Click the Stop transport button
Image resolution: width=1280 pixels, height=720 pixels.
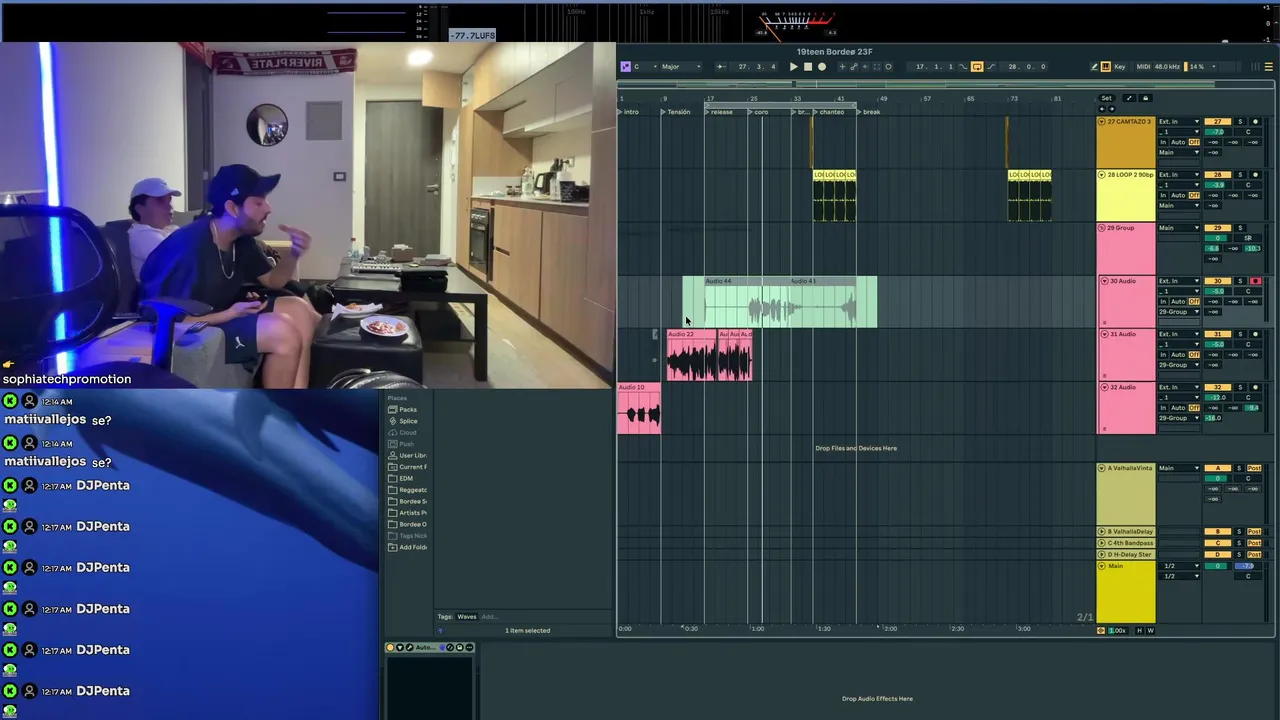(x=808, y=67)
